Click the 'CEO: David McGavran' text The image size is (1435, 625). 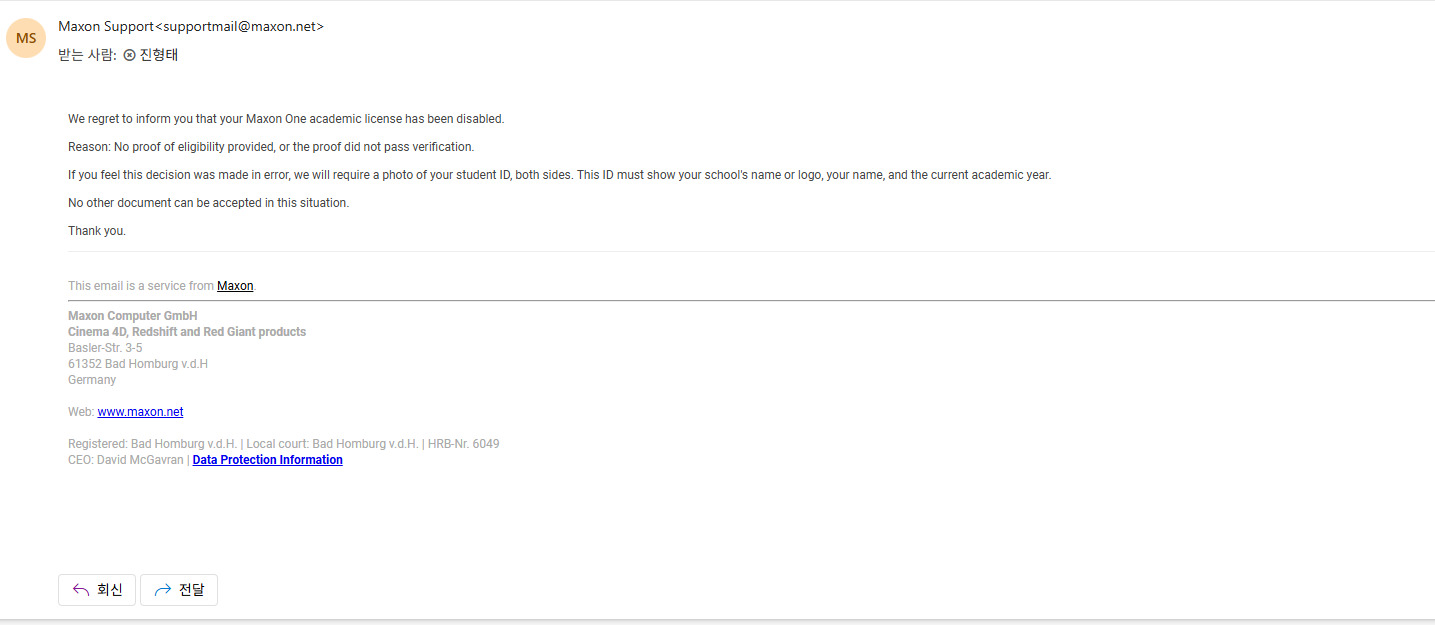(125, 460)
